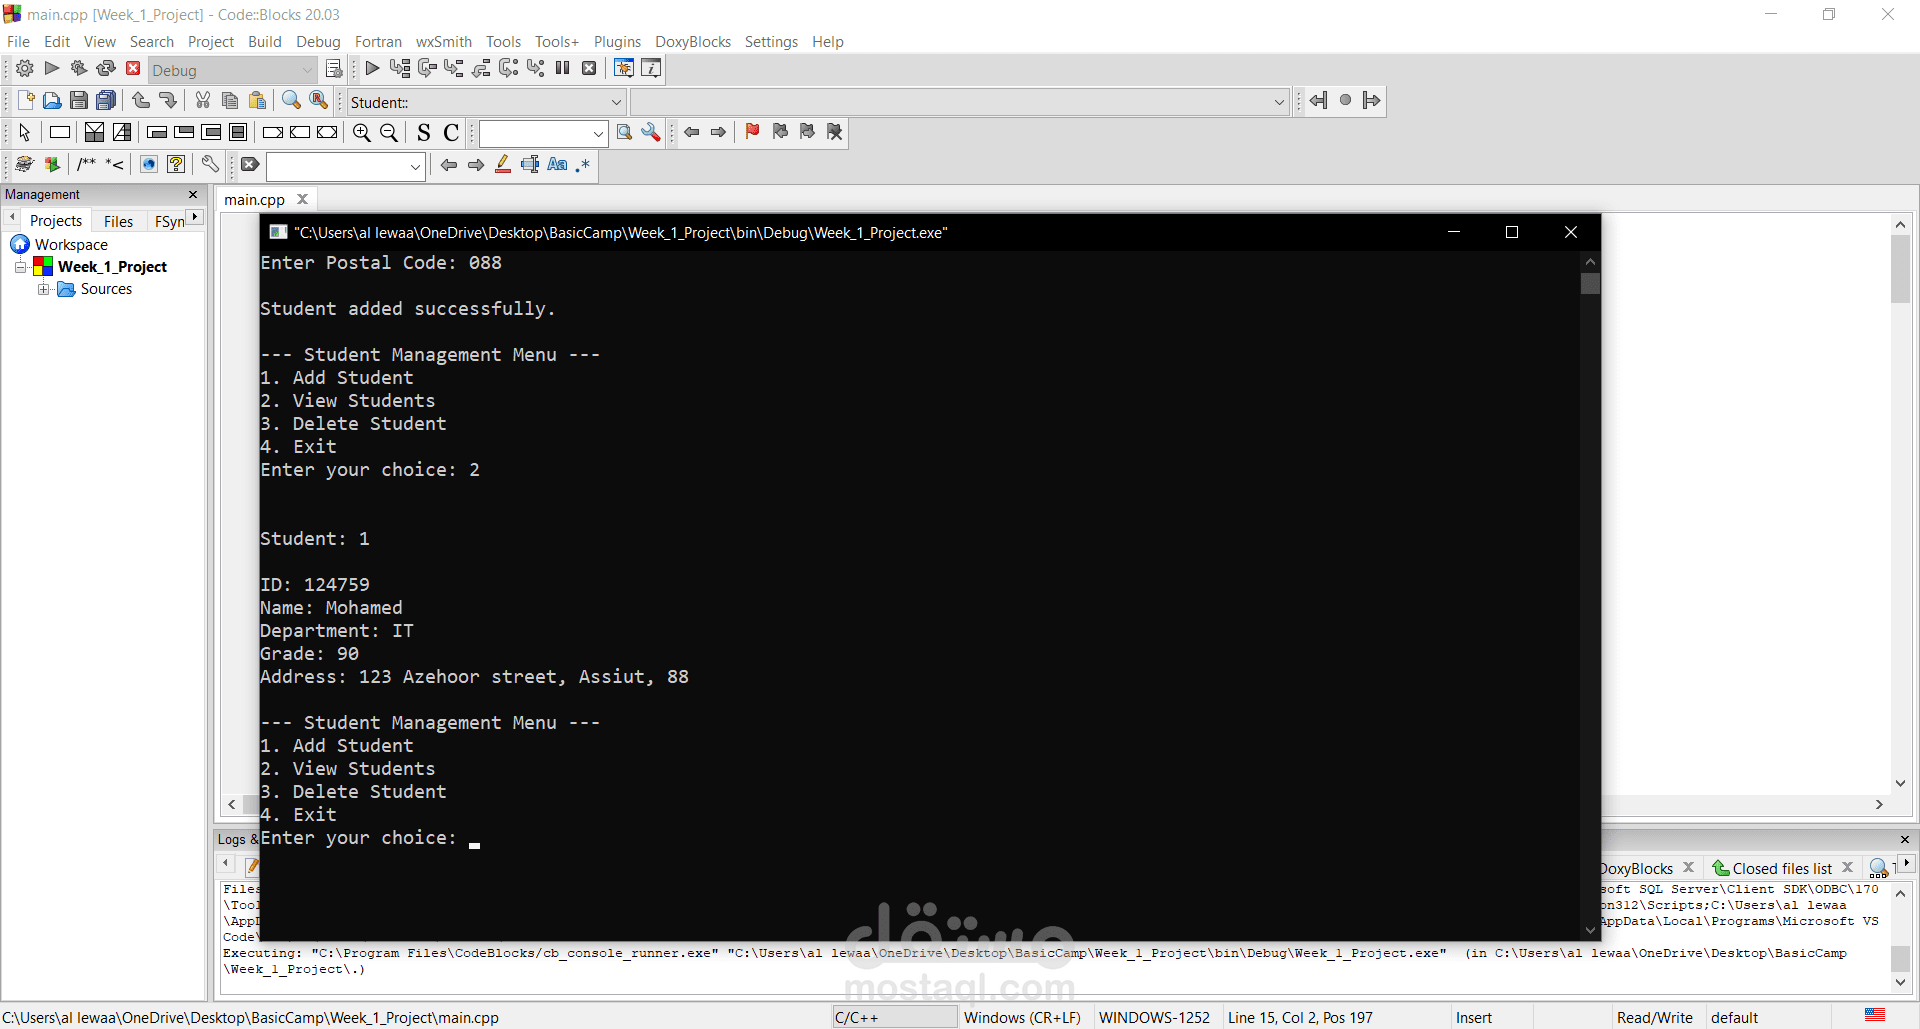Close the Logs panel
This screenshot has height=1029, width=1920.
click(1904, 840)
